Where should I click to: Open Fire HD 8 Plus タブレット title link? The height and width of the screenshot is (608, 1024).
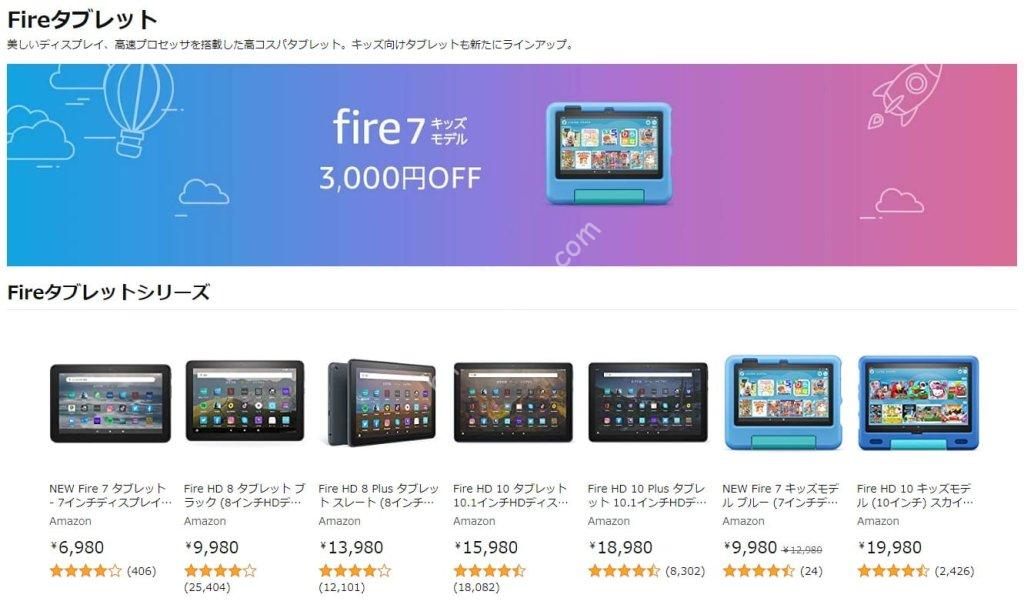[x=379, y=495]
